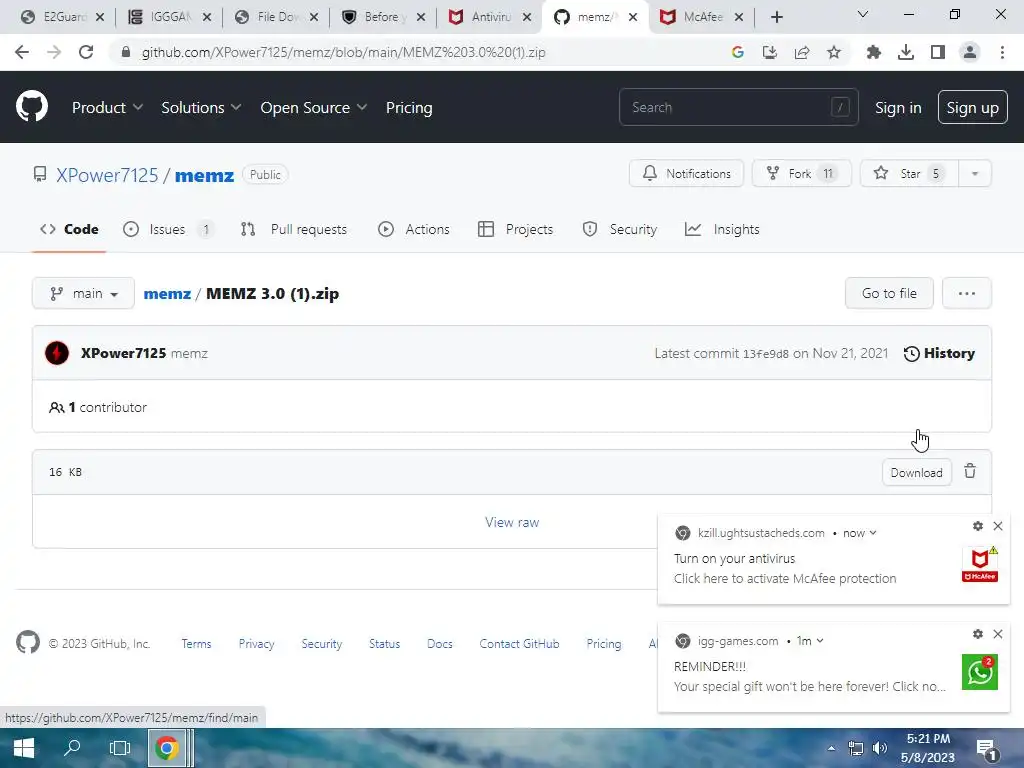Expand the Product menu
This screenshot has height=768, width=1024.
(107, 107)
